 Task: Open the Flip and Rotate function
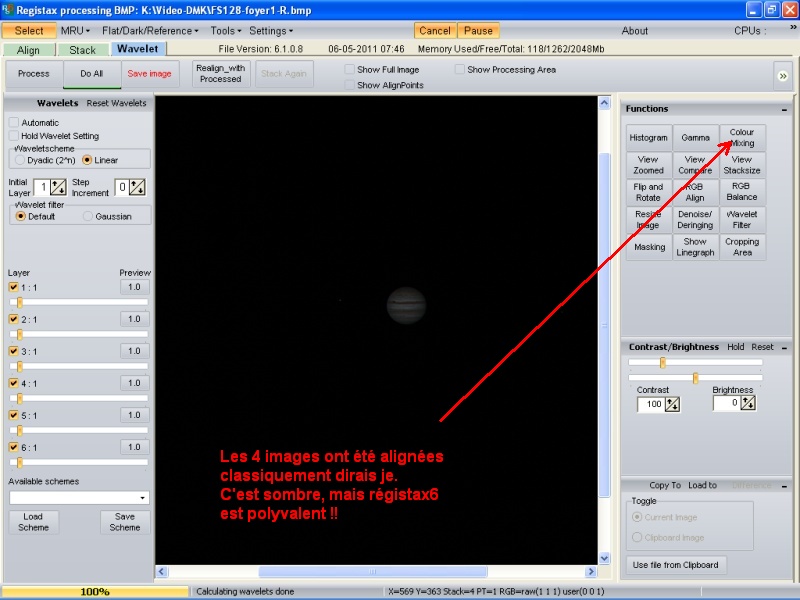648,191
